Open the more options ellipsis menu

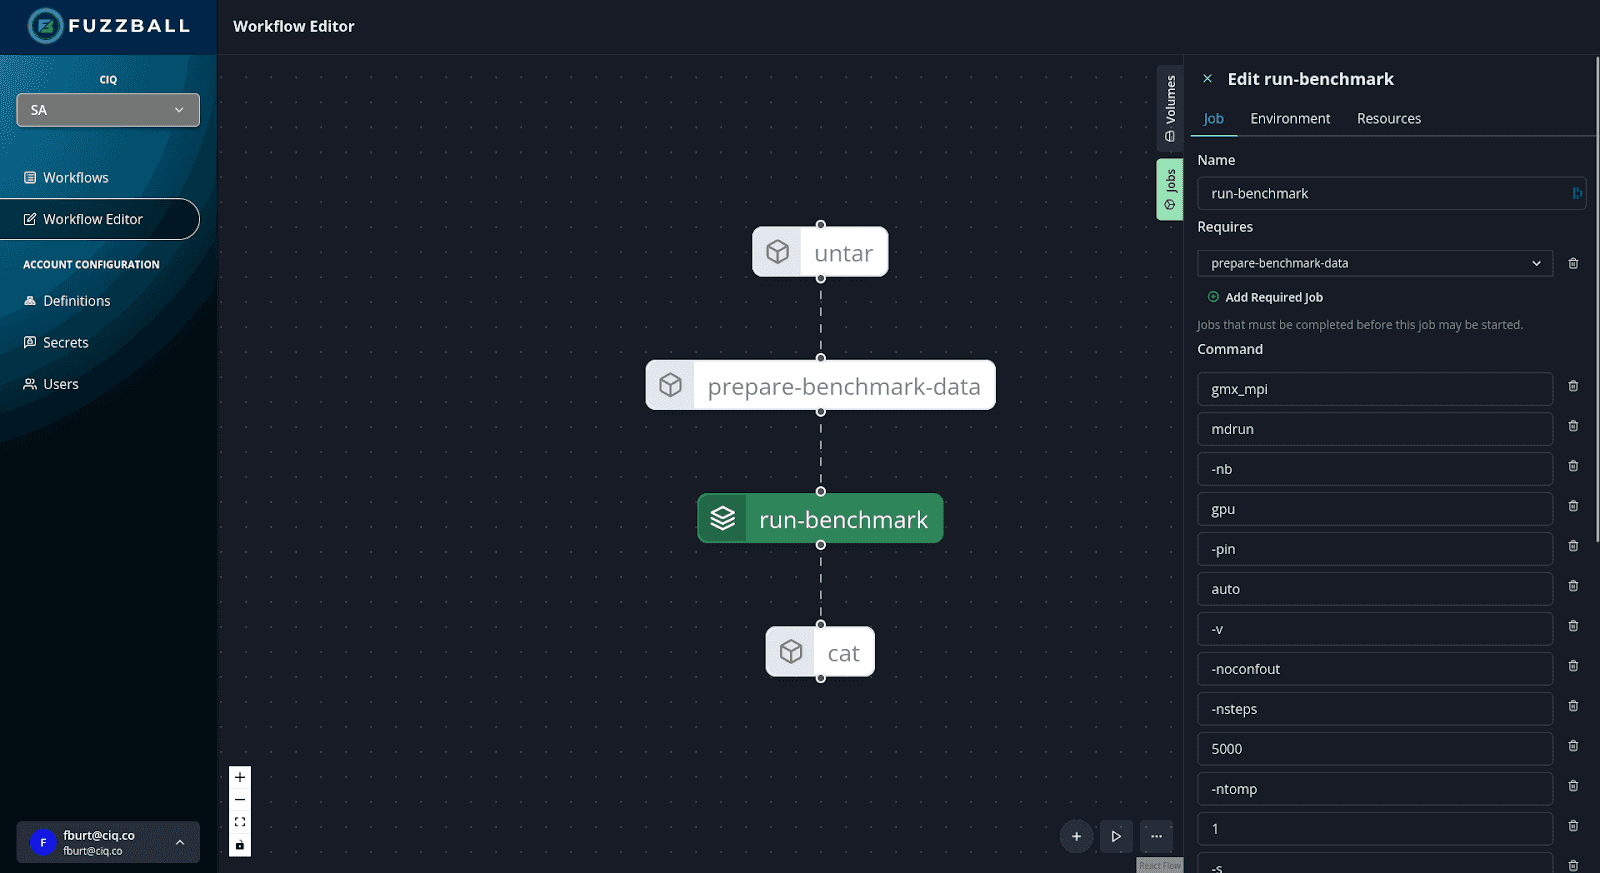coord(1156,836)
